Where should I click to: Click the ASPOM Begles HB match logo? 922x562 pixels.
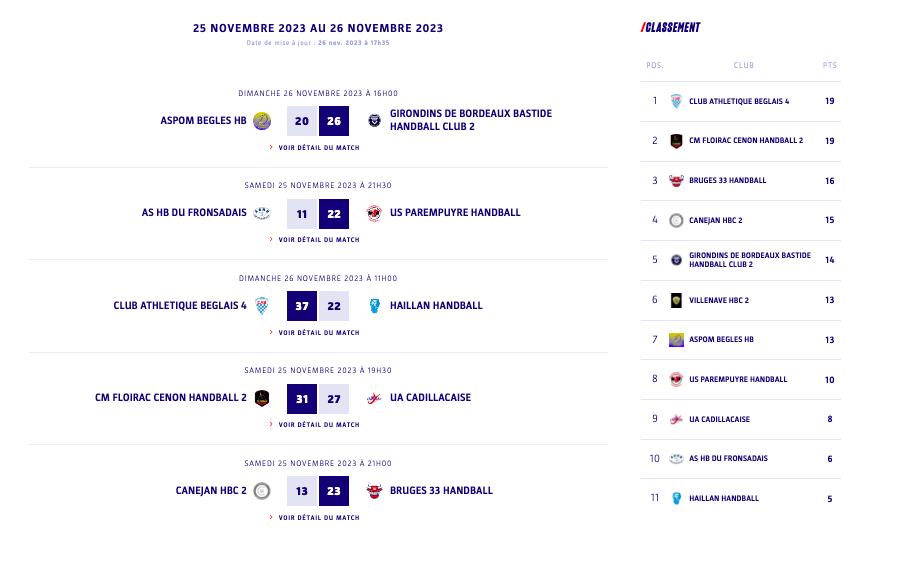(262, 121)
